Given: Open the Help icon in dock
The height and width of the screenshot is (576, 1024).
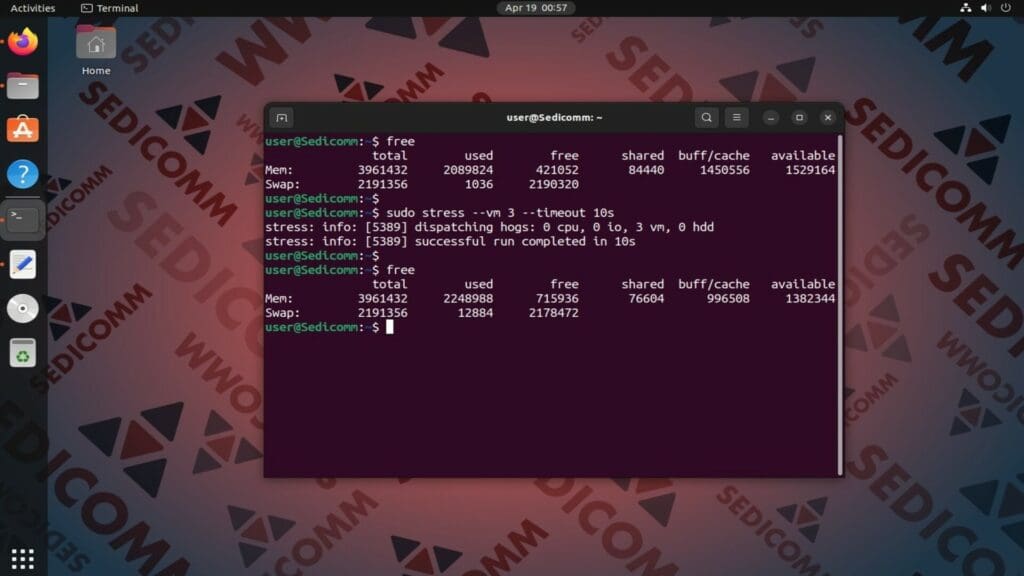Looking at the screenshot, I should click(x=23, y=174).
